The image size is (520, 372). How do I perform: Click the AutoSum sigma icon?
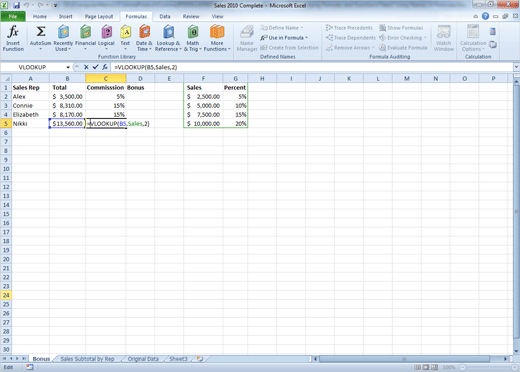[x=41, y=32]
